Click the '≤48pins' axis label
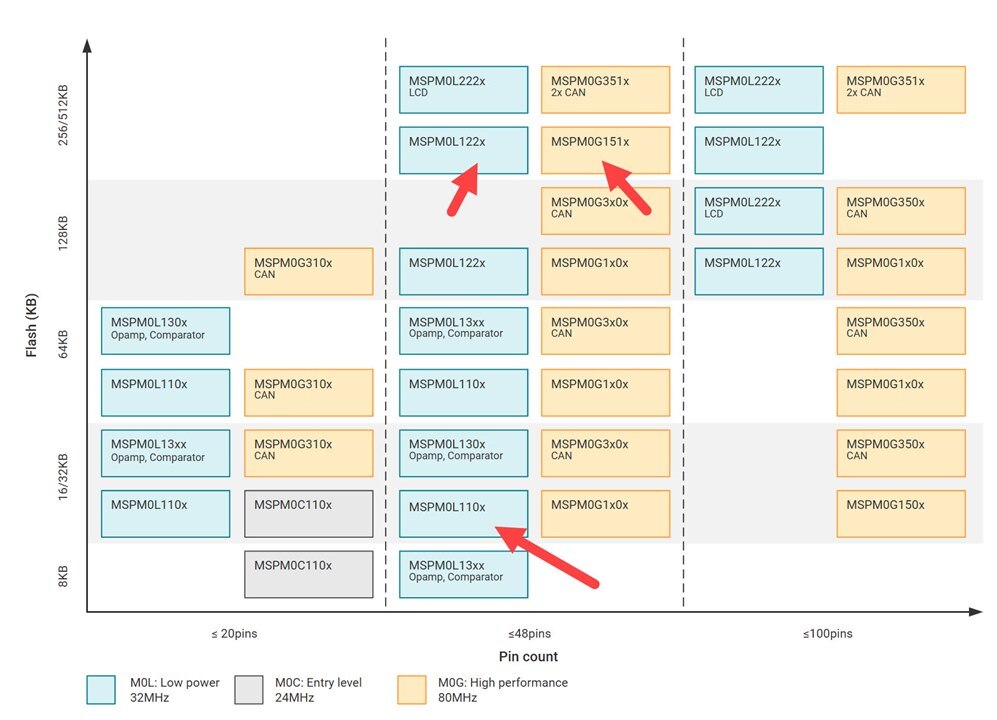Viewport: 997px width, 720px height. [530, 633]
